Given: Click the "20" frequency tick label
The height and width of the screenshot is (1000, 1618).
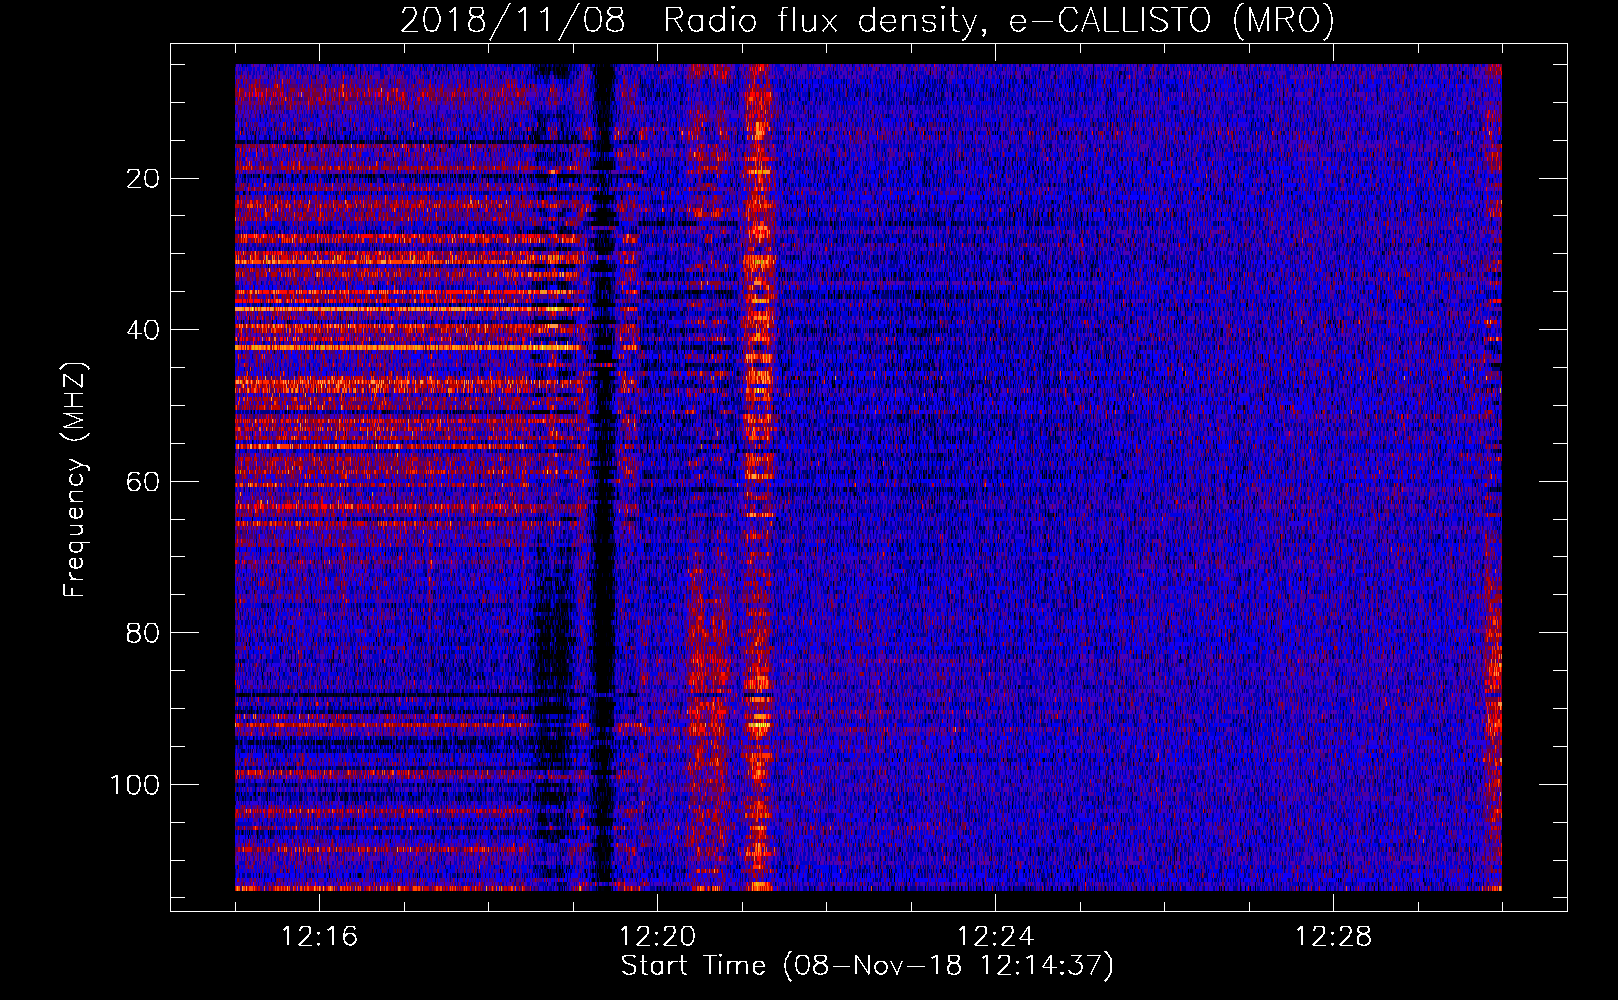Looking at the screenshot, I should tap(144, 179).
